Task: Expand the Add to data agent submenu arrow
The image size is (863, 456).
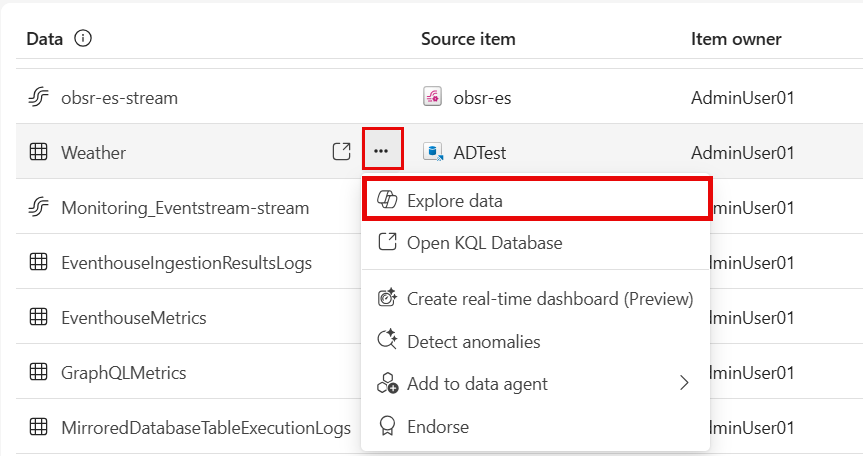Action: pos(684,383)
